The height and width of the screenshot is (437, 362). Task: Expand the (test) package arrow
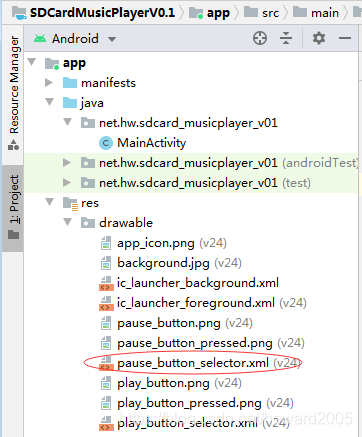click(67, 182)
